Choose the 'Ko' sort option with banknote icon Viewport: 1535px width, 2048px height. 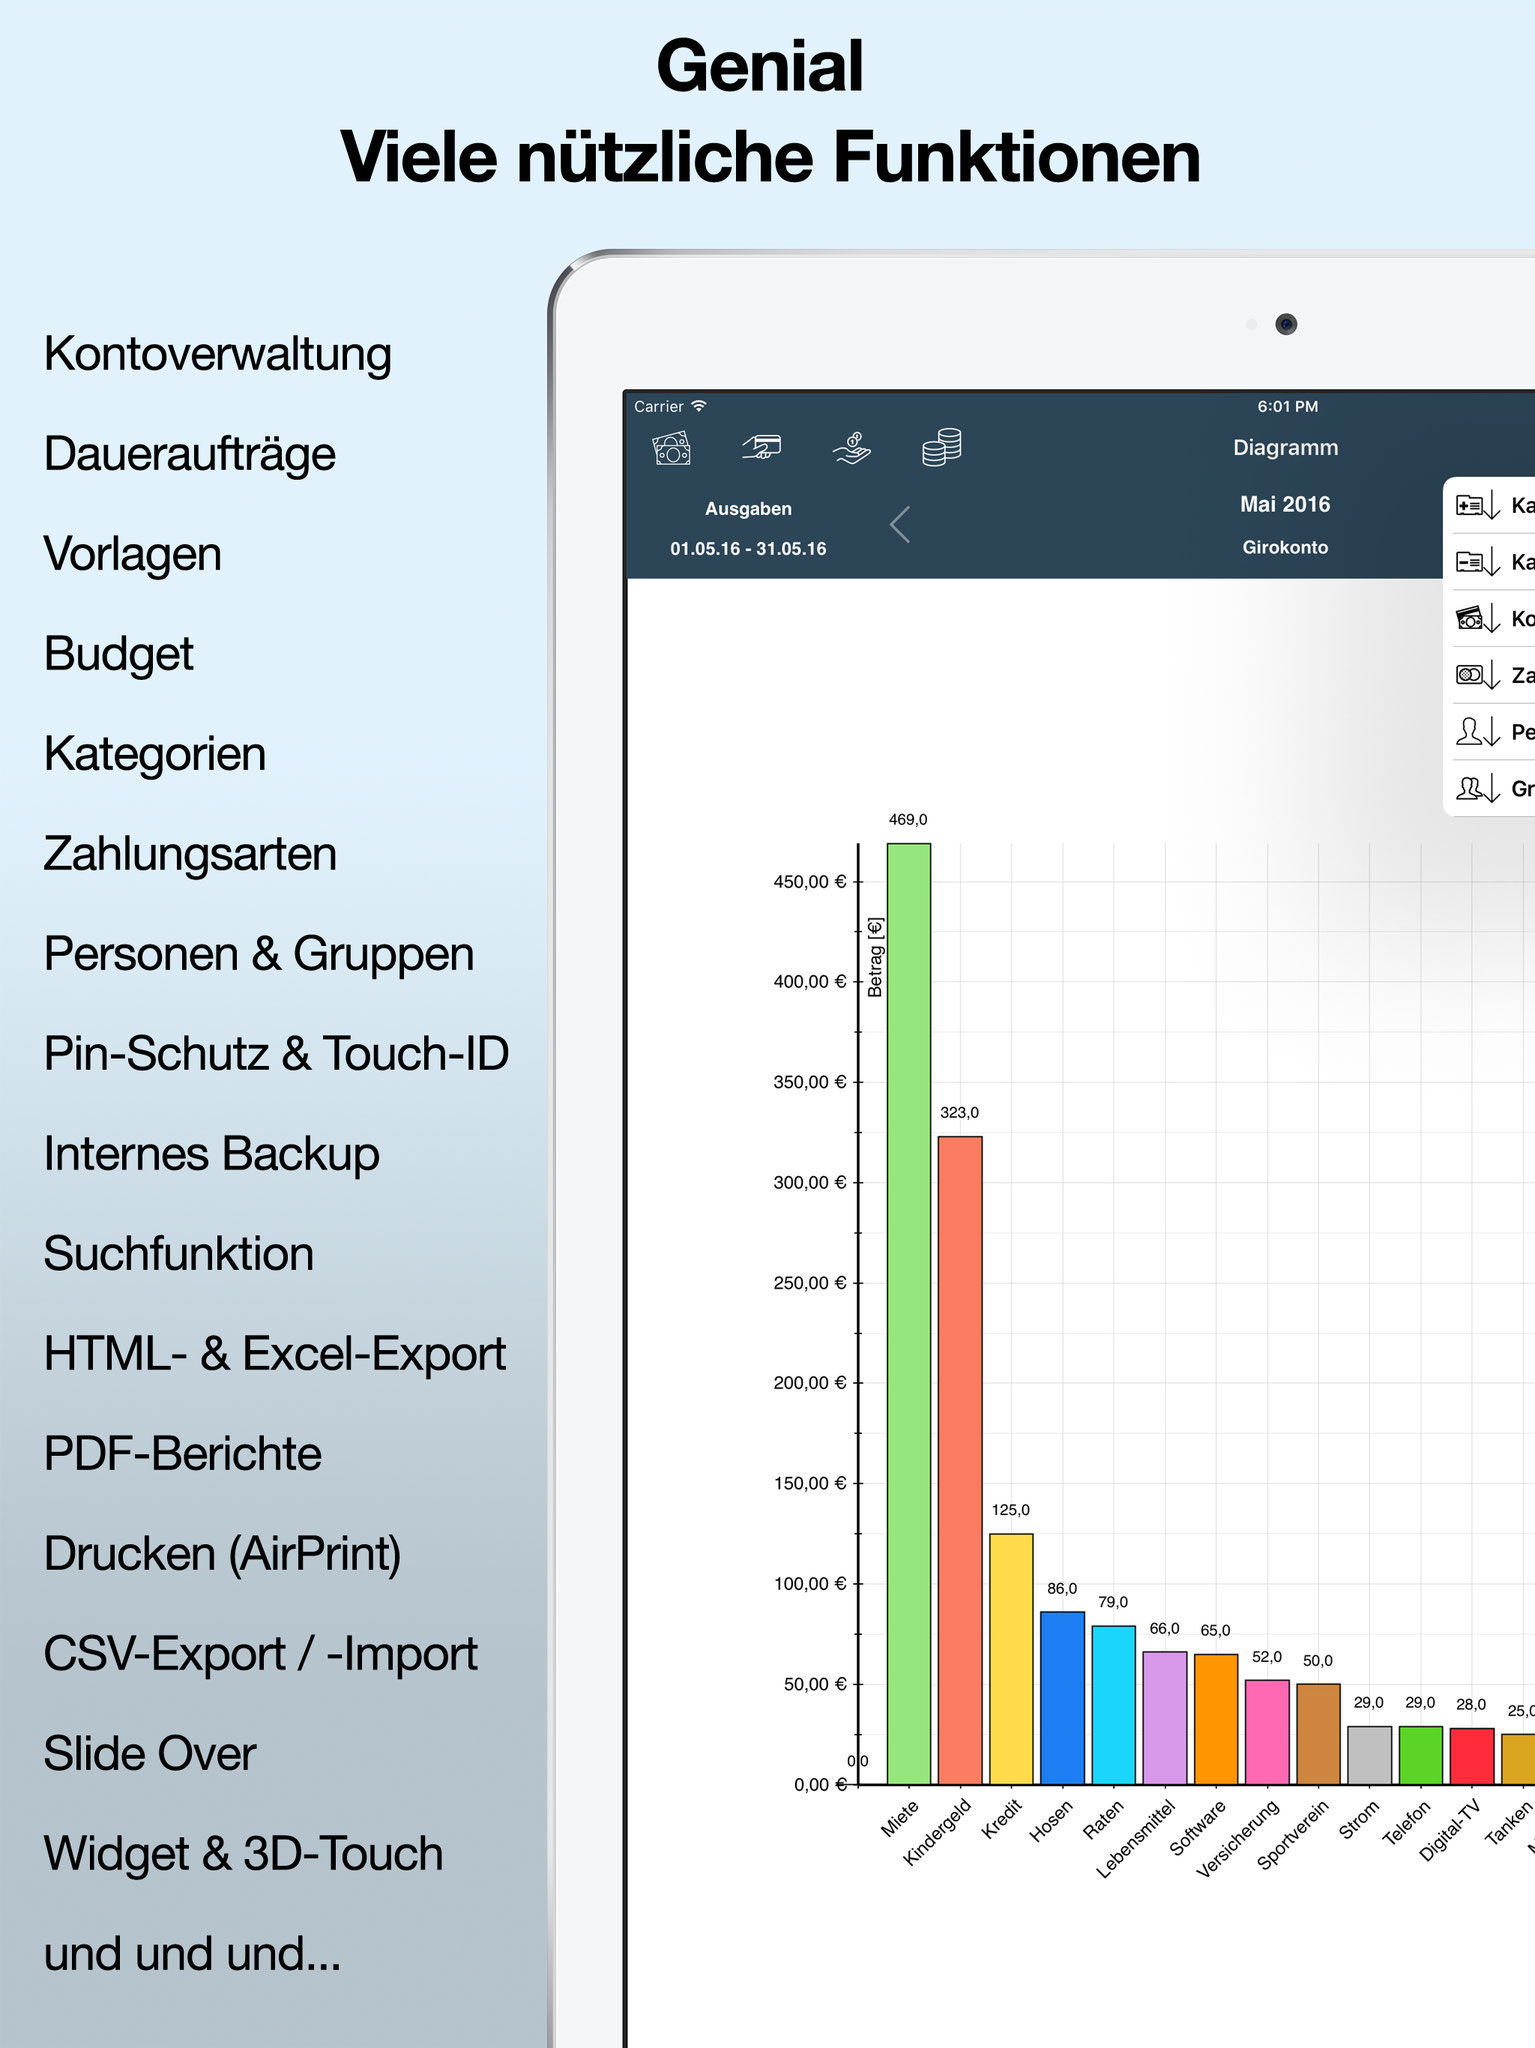tap(1489, 619)
